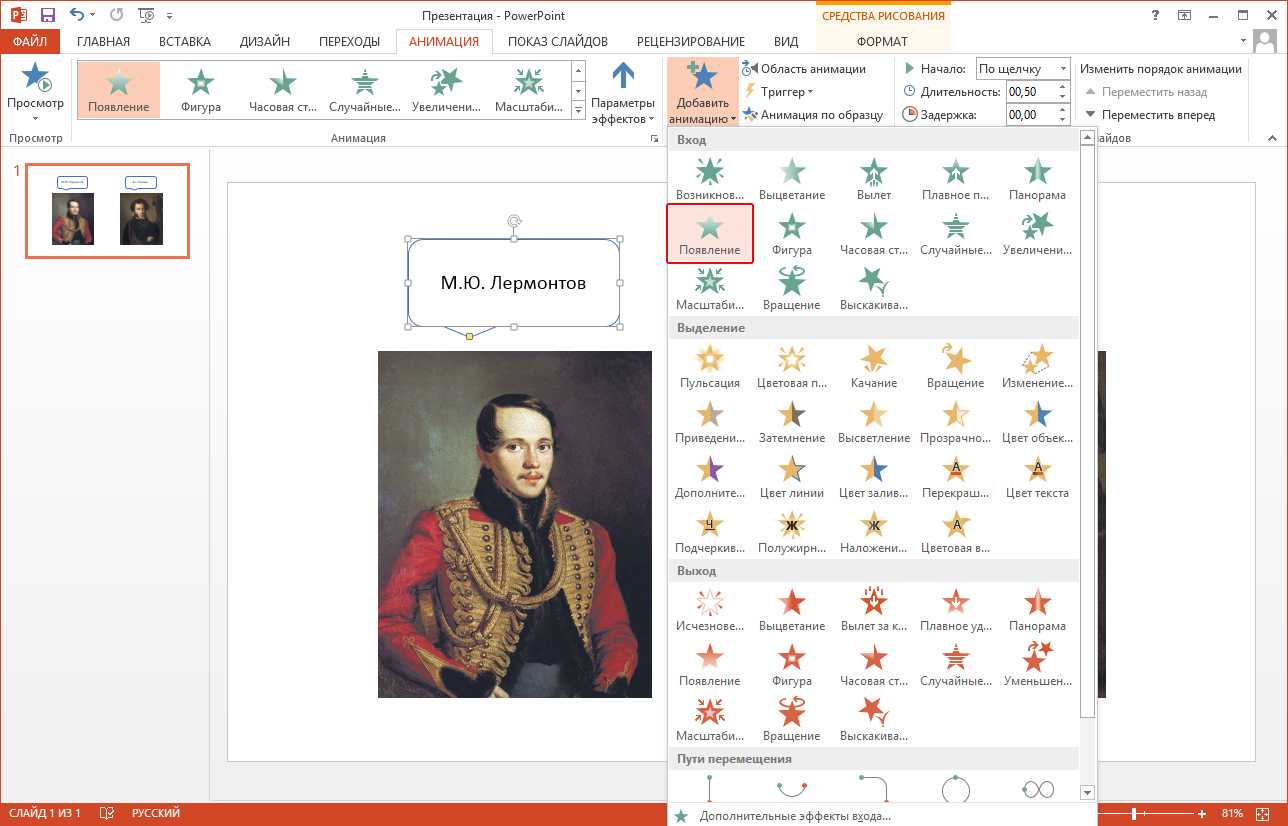Viewport: 1288px width, 826px height.
Task: Choose the Вылет entrance animation
Action: point(873,178)
